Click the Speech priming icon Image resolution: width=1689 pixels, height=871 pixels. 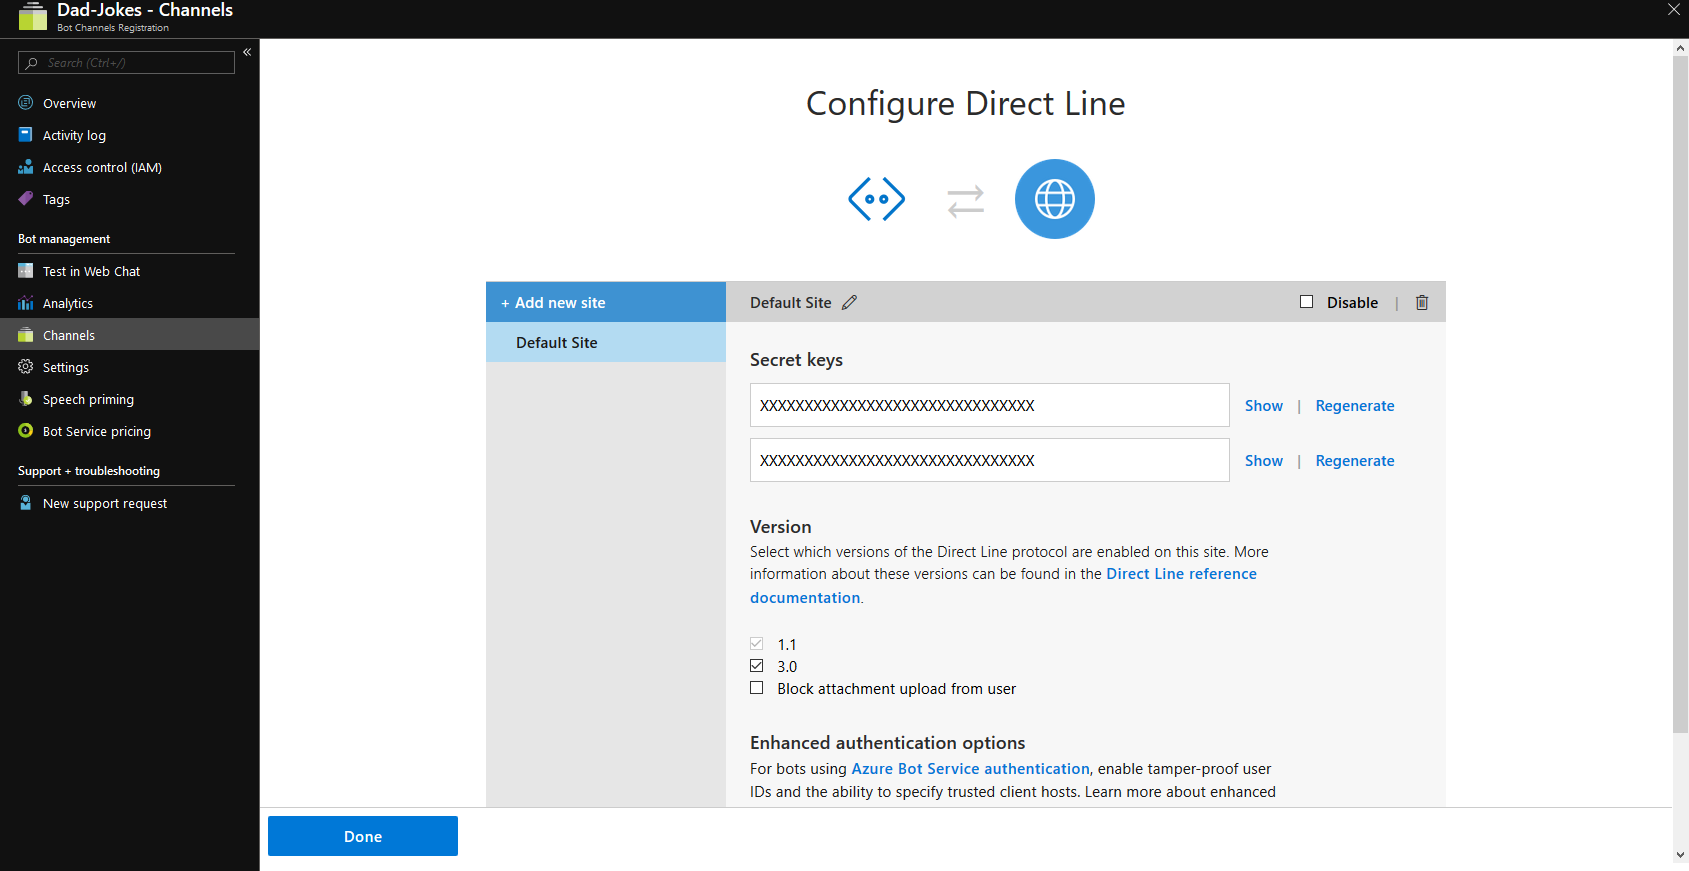tap(26, 399)
